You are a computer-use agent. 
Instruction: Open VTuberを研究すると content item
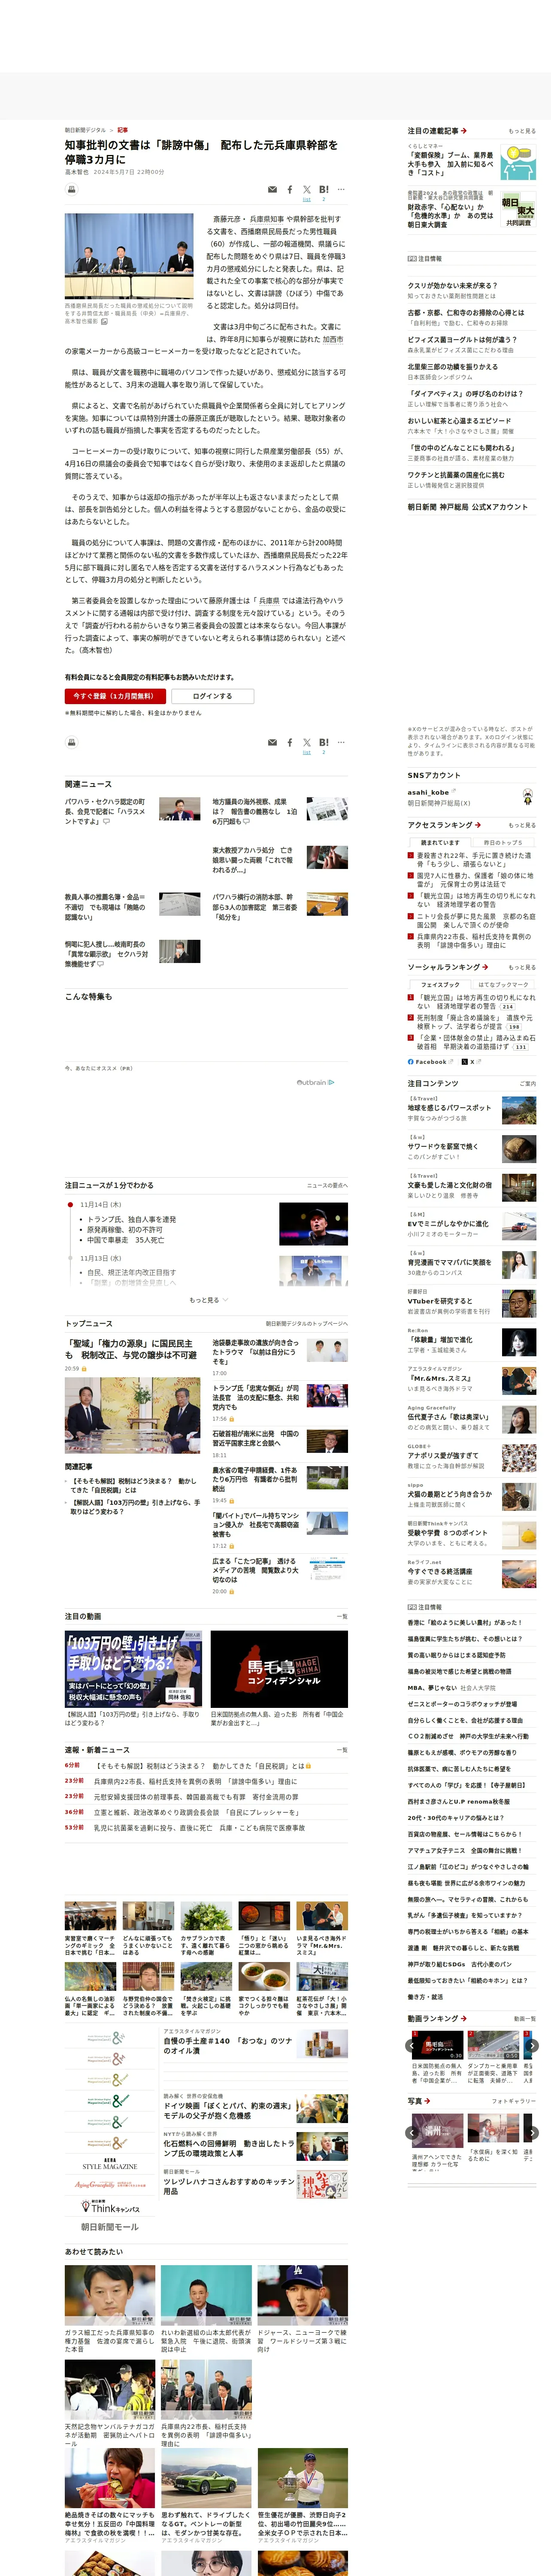[440, 1301]
